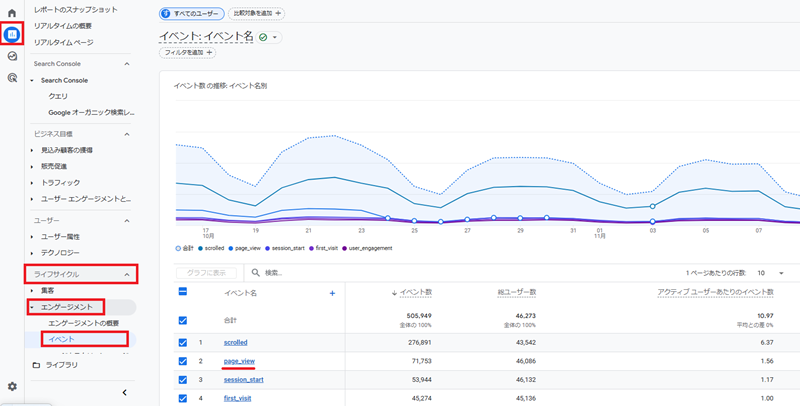
Task: Open the page_view event link
Action: click(x=239, y=361)
